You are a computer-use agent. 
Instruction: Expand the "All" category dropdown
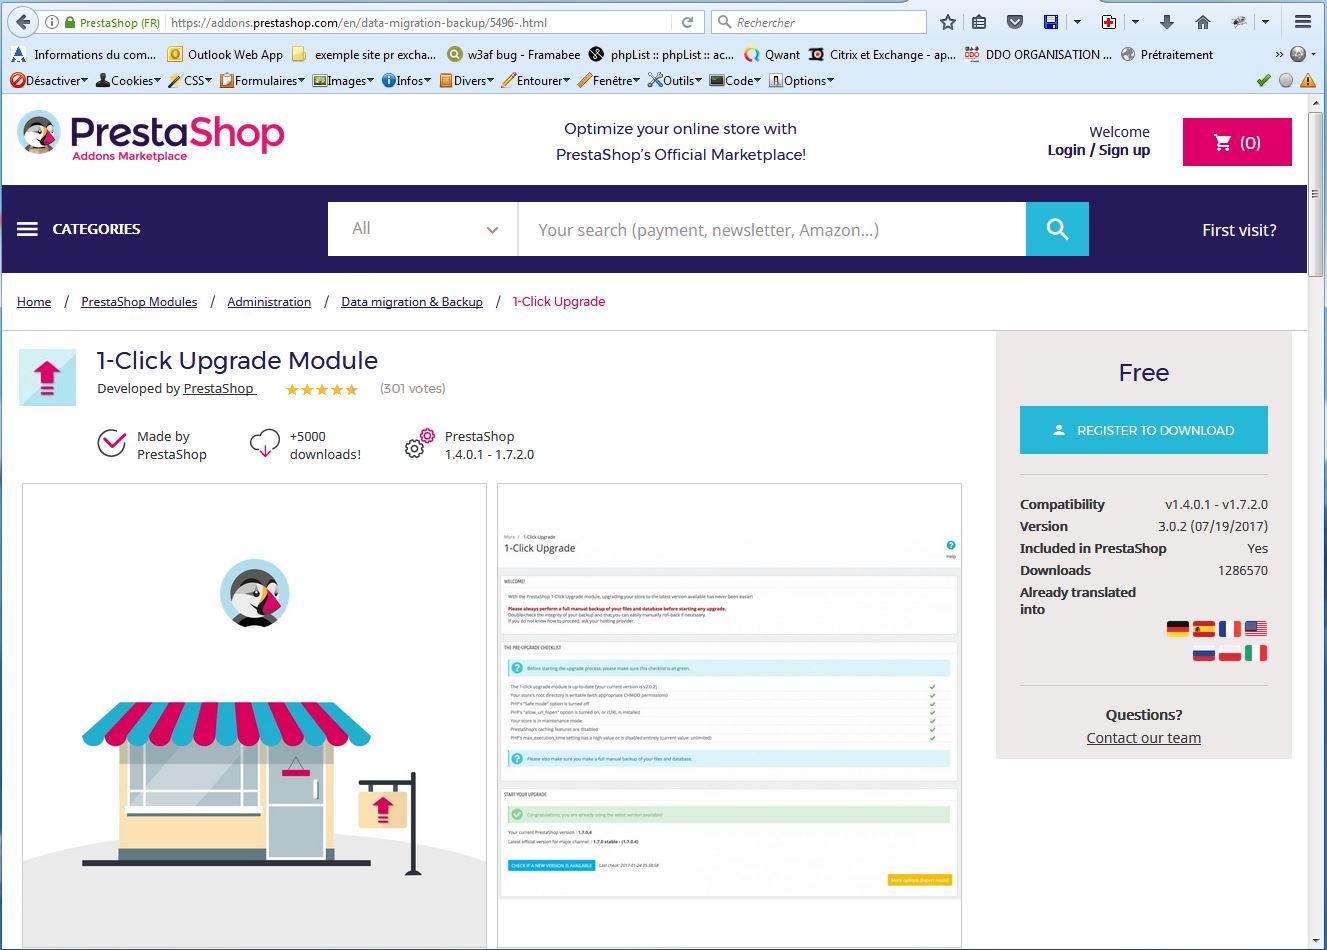point(423,229)
